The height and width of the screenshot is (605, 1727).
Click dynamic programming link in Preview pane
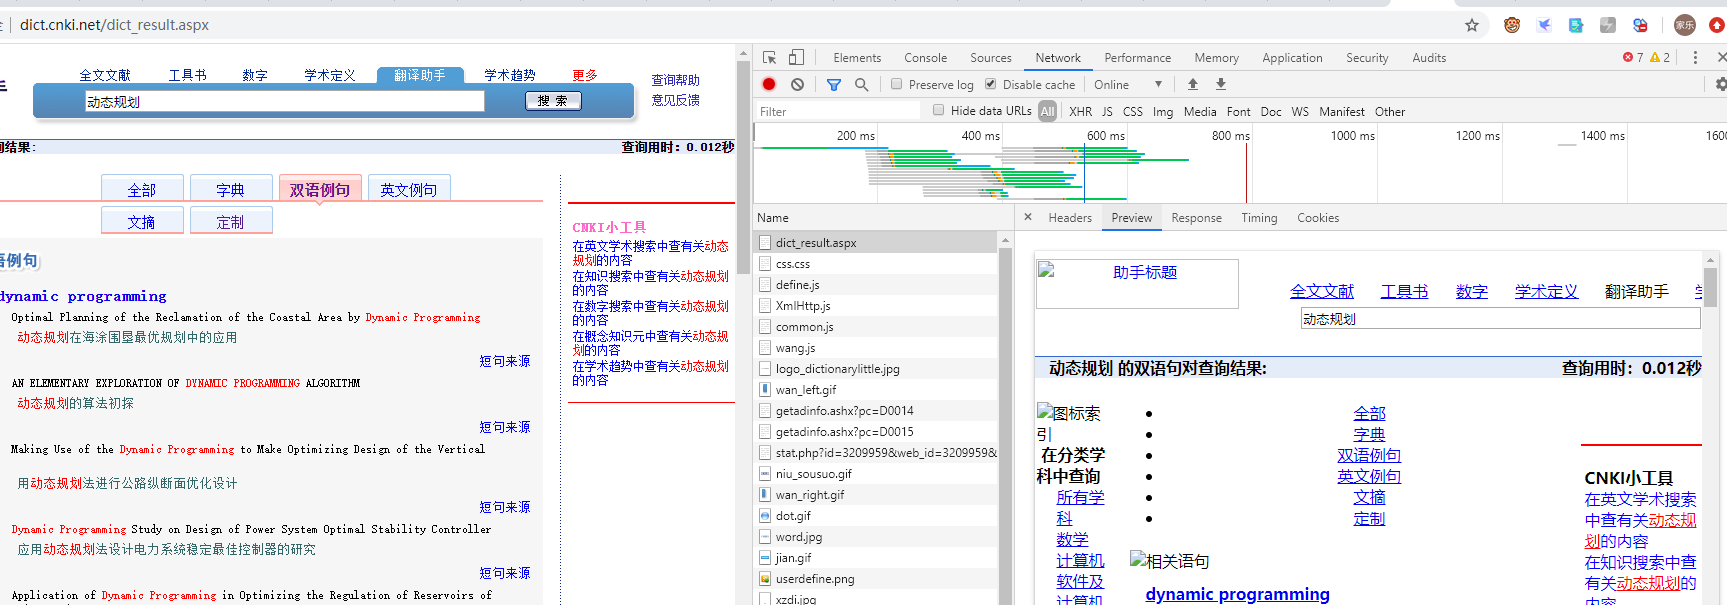(x=1237, y=594)
